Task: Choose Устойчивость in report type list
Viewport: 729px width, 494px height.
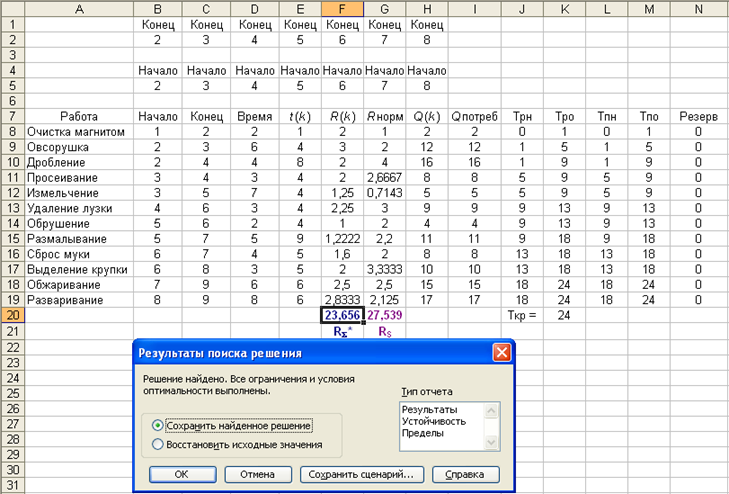Action: 433,421
